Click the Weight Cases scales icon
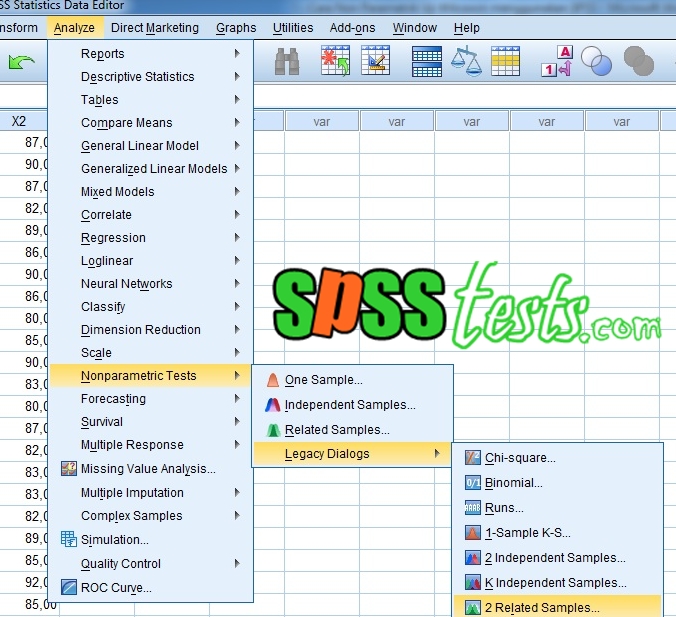 [x=466, y=62]
